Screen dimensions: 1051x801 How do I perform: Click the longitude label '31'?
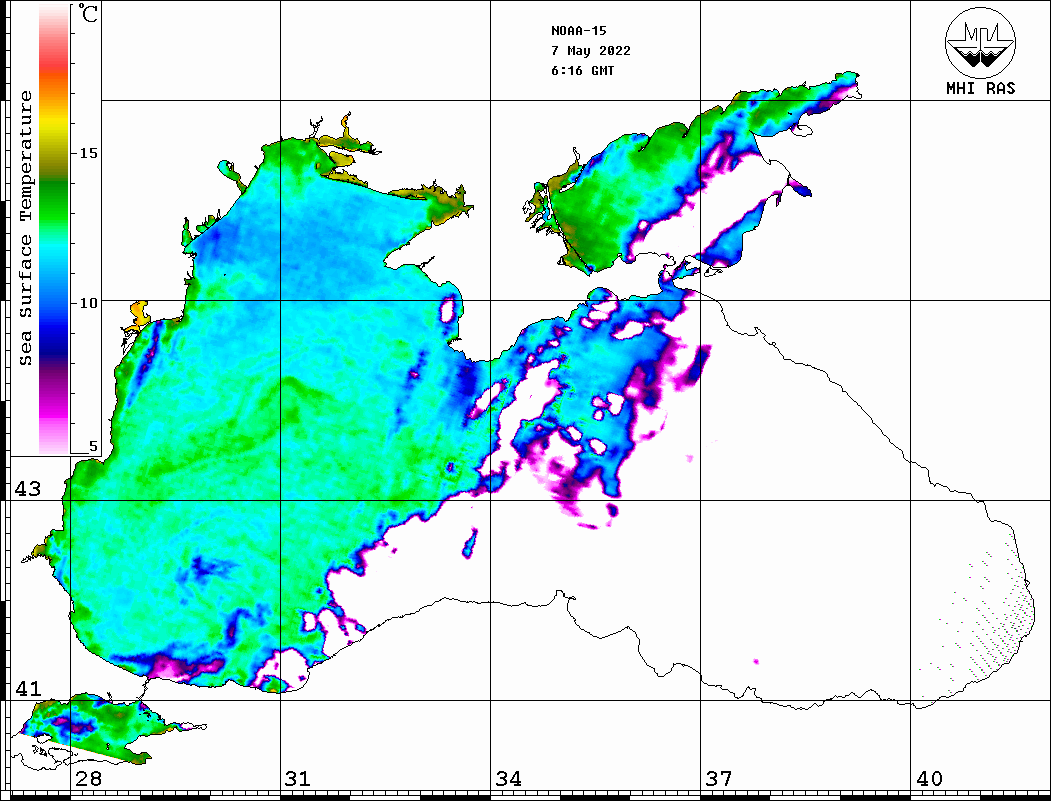[x=298, y=779]
